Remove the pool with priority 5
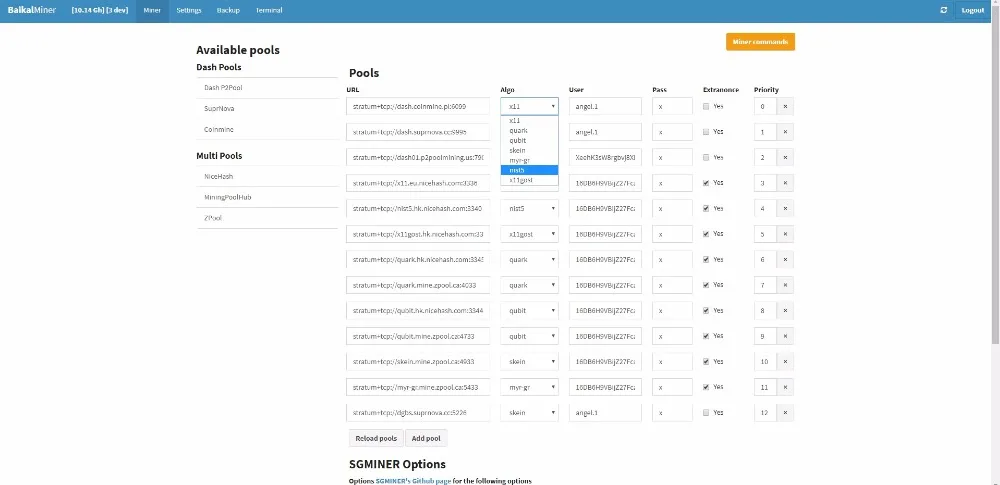The width and height of the screenshot is (1000, 485). tap(785, 234)
